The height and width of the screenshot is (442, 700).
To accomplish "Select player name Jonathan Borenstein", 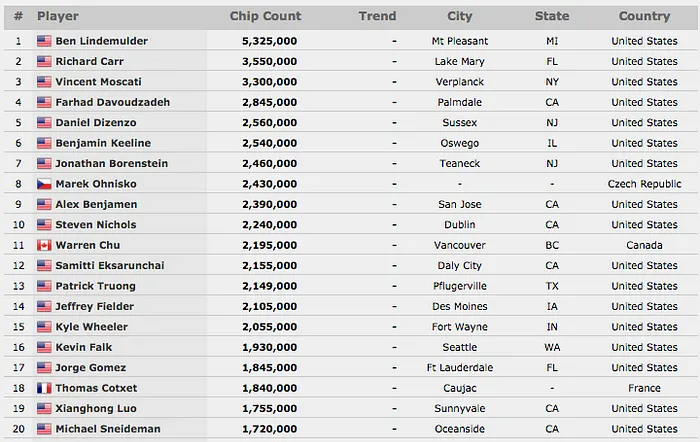I will pyautogui.click(x=111, y=163).
